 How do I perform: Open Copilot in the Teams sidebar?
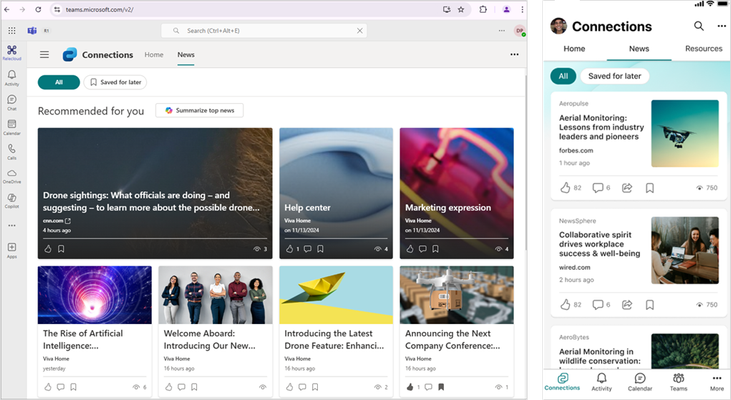[12, 200]
